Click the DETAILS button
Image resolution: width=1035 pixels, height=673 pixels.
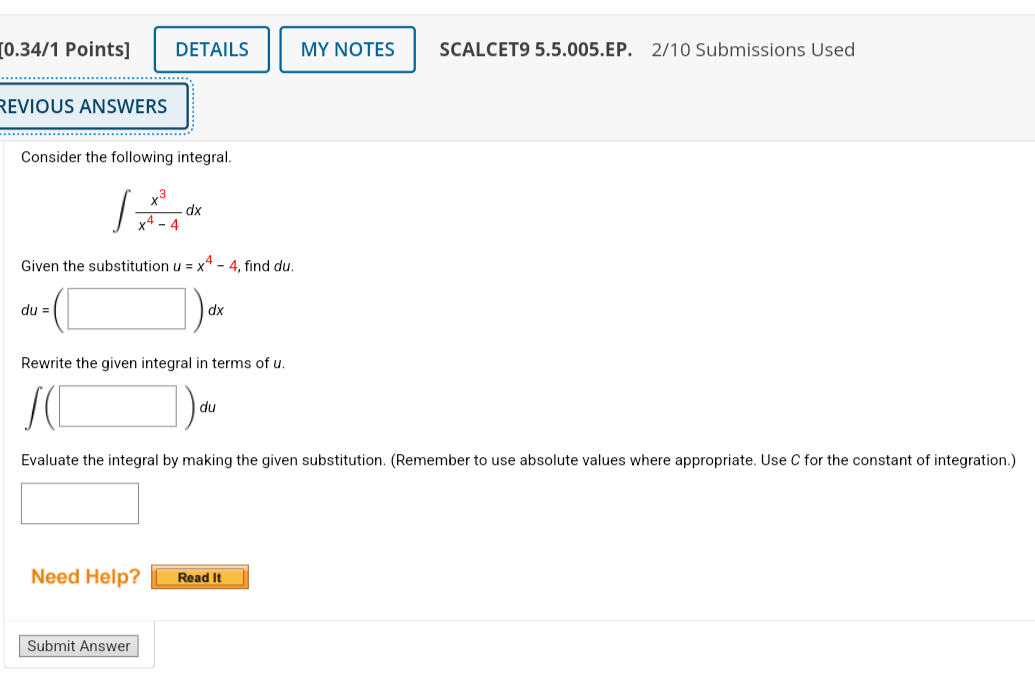pos(211,48)
